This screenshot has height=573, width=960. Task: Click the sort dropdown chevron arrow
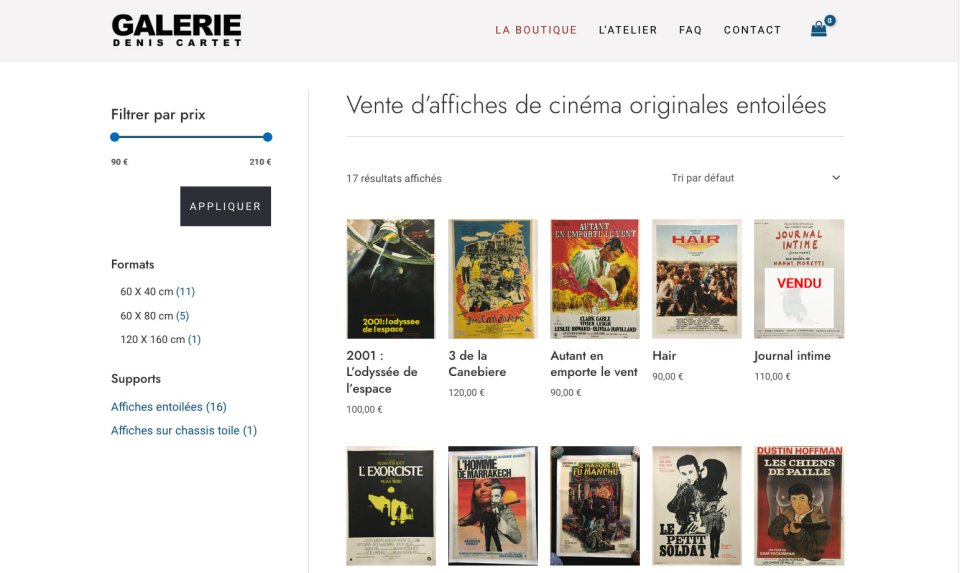[836, 178]
